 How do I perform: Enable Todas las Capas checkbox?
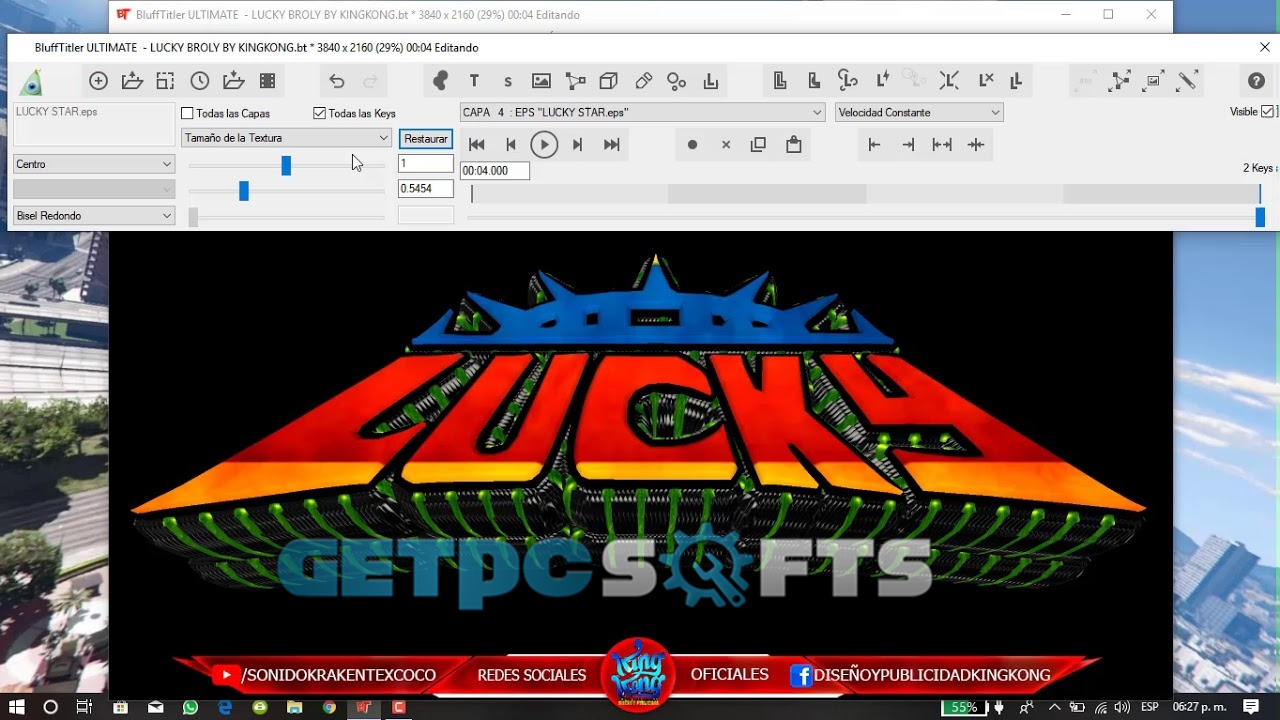tap(187, 114)
